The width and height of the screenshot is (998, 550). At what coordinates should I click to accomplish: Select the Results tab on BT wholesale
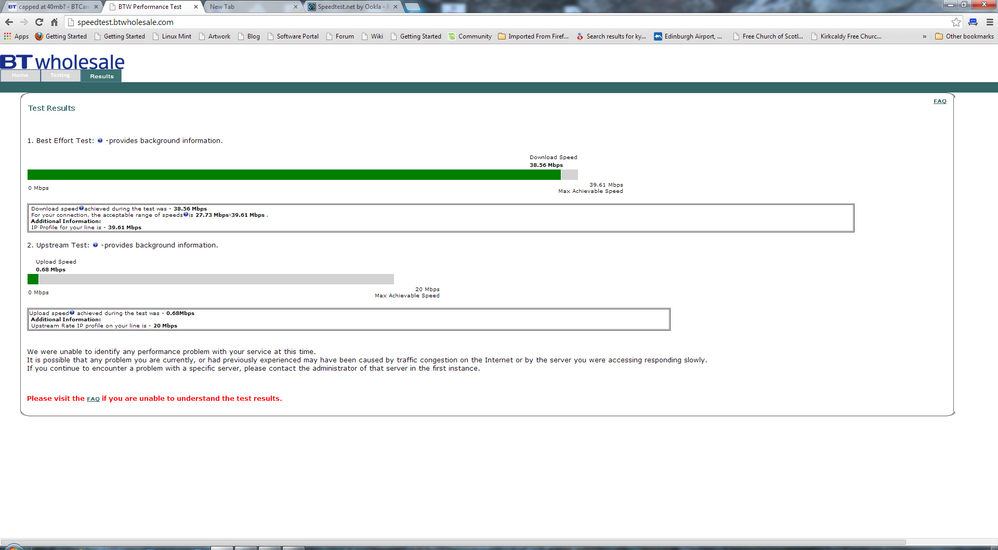pos(101,76)
